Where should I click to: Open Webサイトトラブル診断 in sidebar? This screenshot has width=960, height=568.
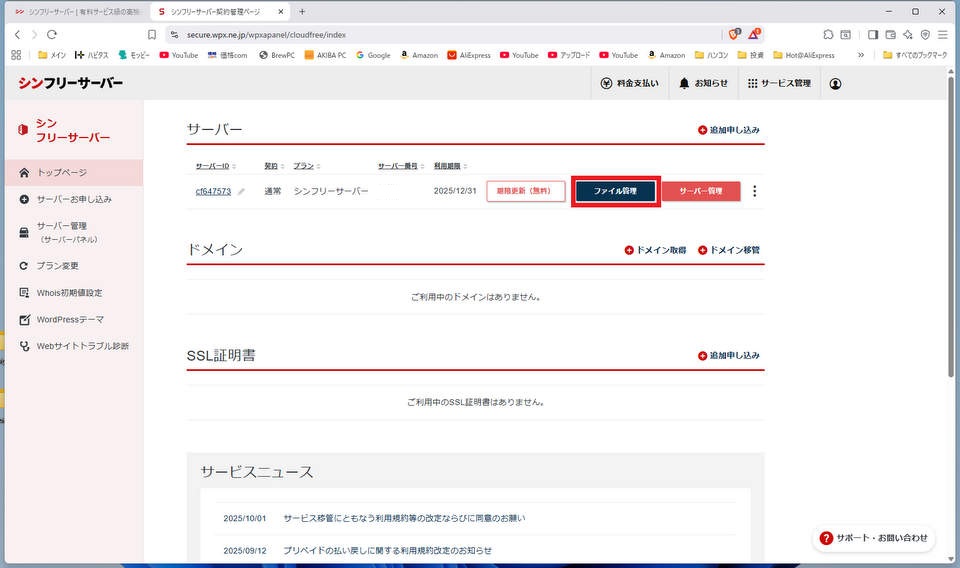point(82,346)
